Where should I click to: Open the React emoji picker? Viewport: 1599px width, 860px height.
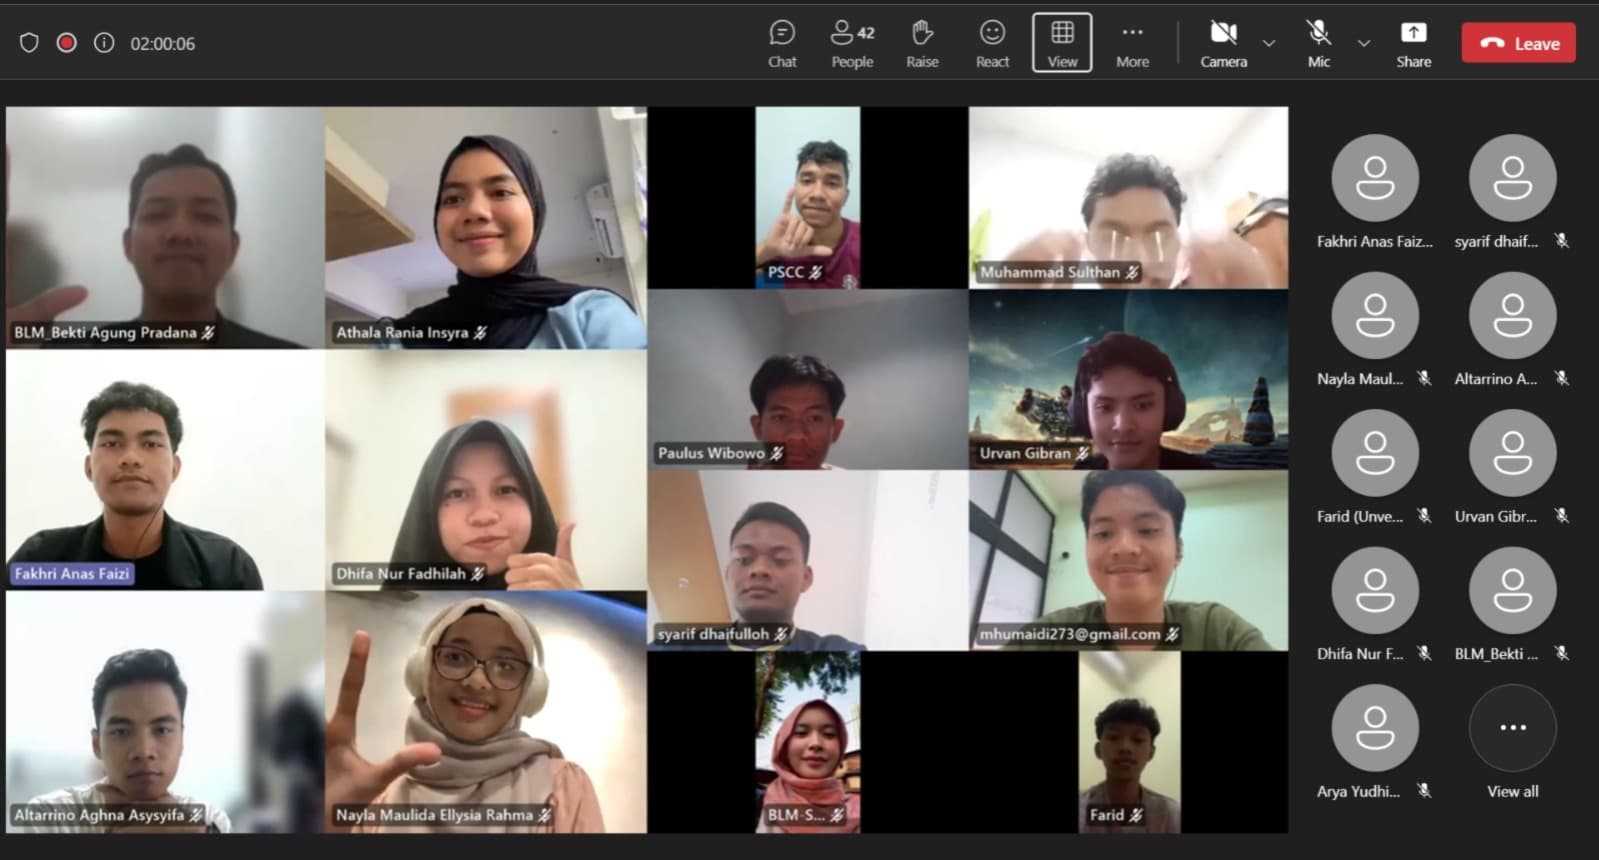click(992, 44)
